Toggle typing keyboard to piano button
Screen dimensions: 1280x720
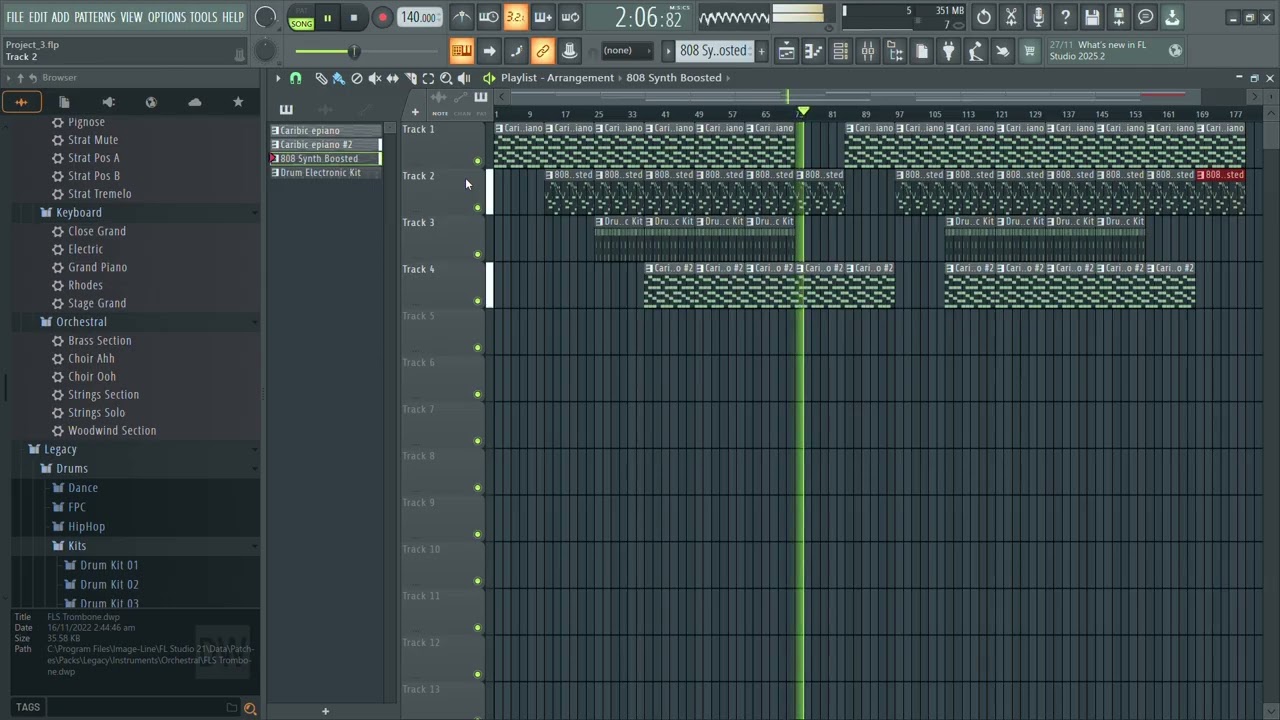pos(461,51)
